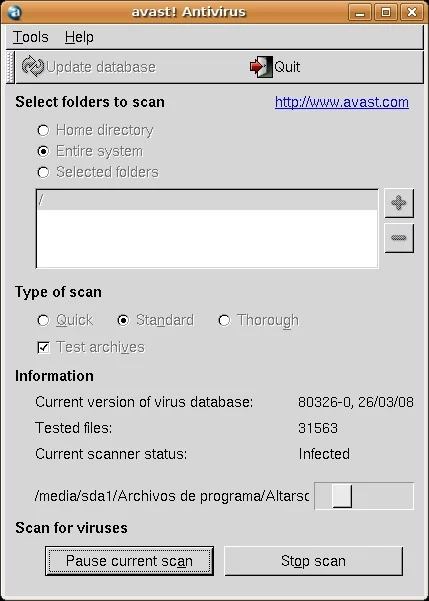Click the avast logo in title bar
429x601 pixels.
14,12
